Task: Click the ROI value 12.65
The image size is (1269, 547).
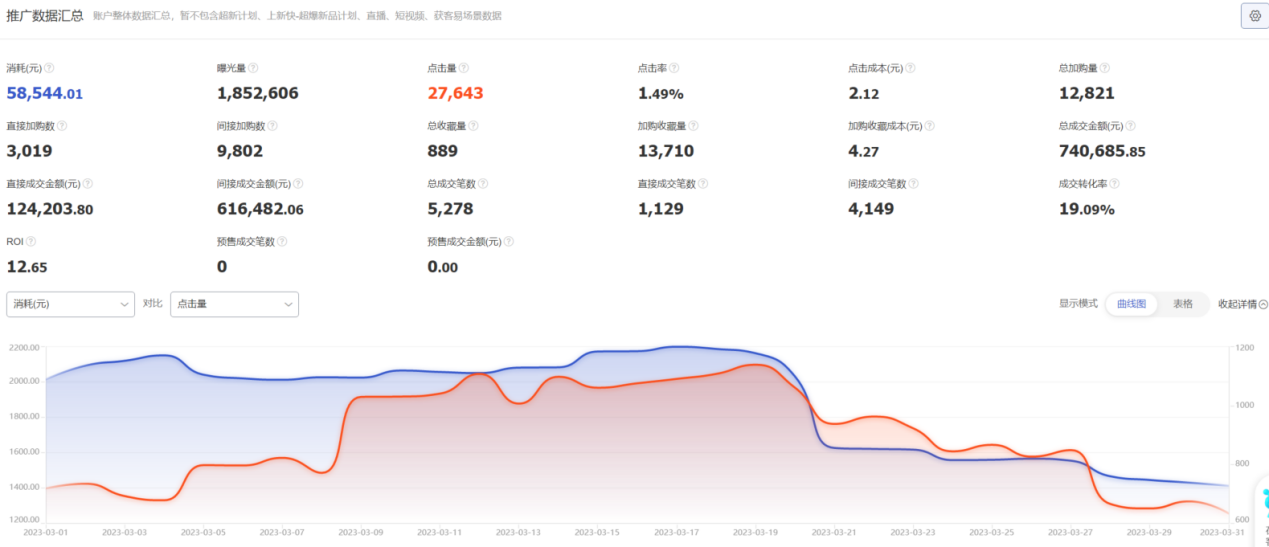Action: click(x=27, y=267)
